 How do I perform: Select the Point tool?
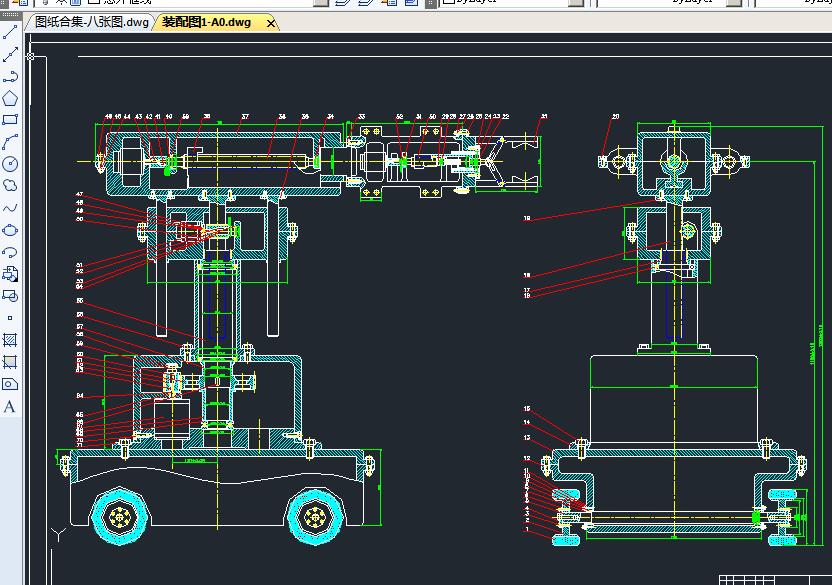coord(10,318)
